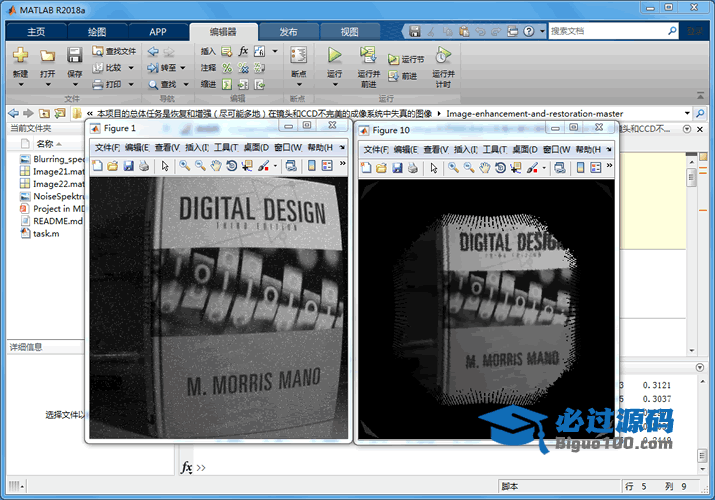Click the insert colorbar icon in Figure 10

(x=580, y=168)
